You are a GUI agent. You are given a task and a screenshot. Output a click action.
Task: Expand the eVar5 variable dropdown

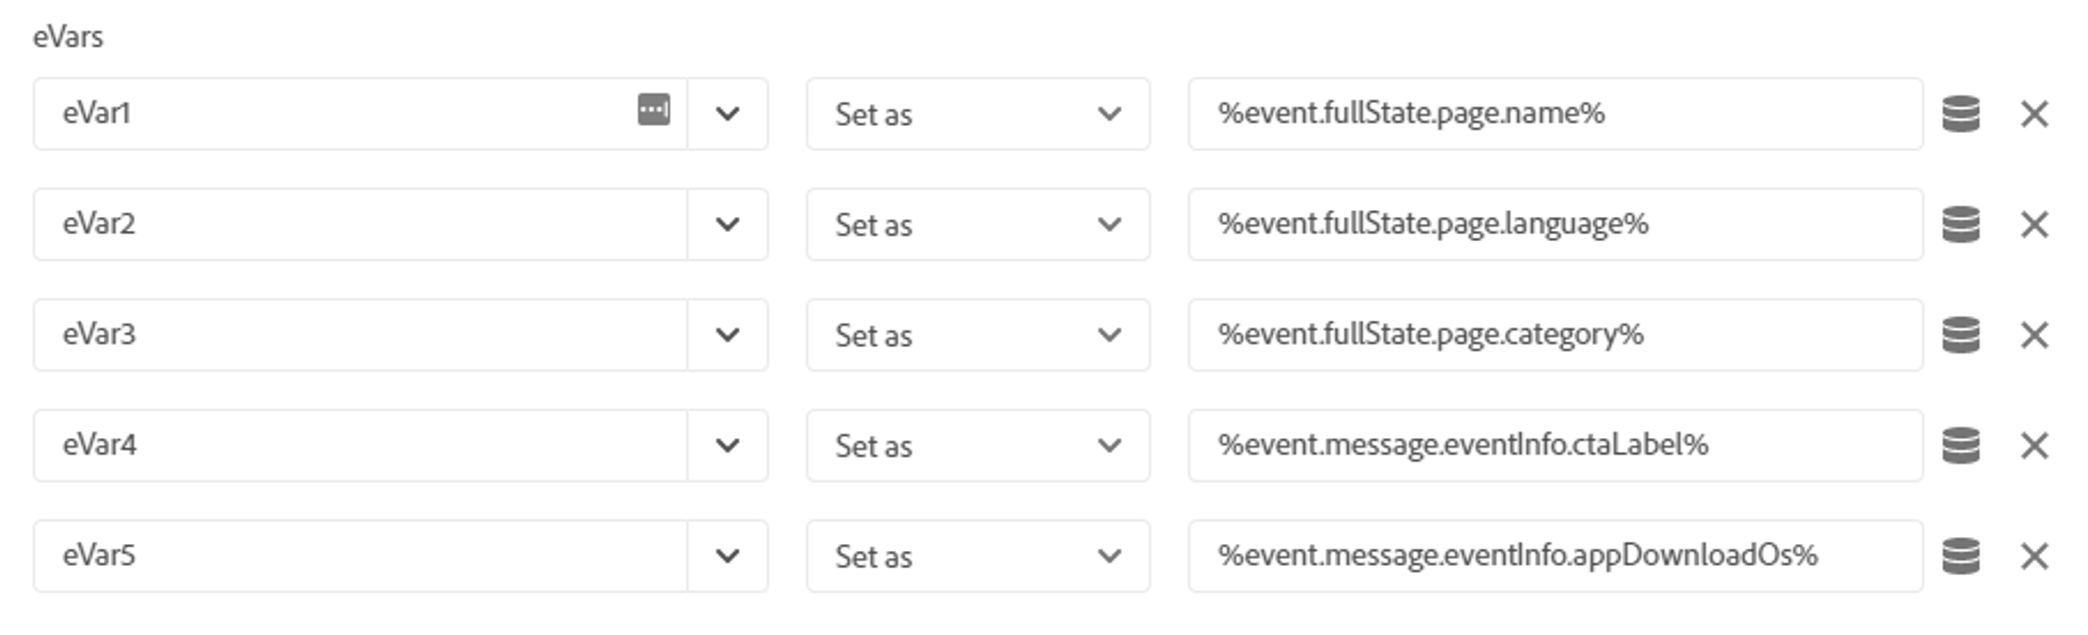(x=728, y=556)
